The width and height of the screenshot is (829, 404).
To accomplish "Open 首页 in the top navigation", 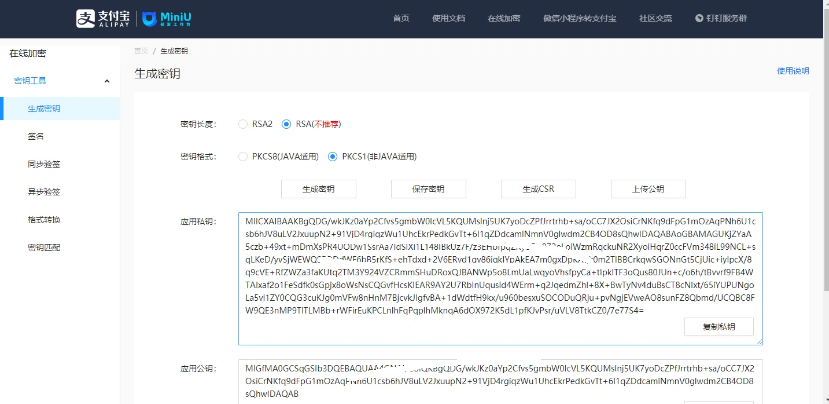I will 401,19.
